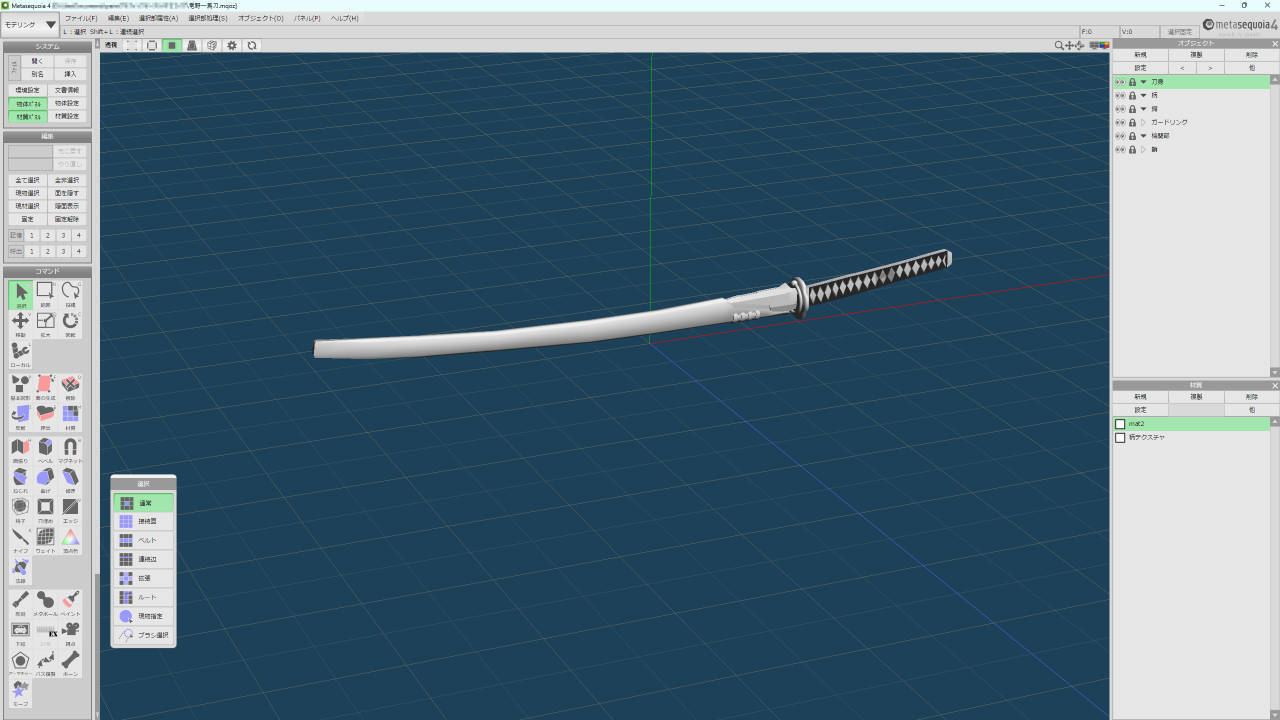This screenshot has width=1280, height=720.
Task: Click the 物体設定 button
Action: point(67,103)
